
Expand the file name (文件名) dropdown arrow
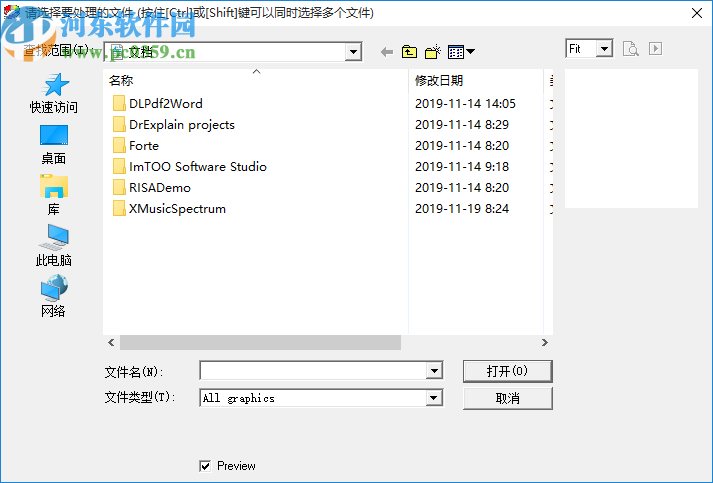pyautogui.click(x=434, y=371)
